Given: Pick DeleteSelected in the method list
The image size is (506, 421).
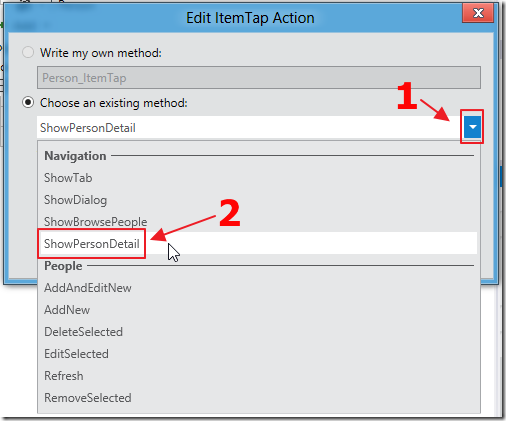Looking at the screenshot, I should [x=83, y=332].
